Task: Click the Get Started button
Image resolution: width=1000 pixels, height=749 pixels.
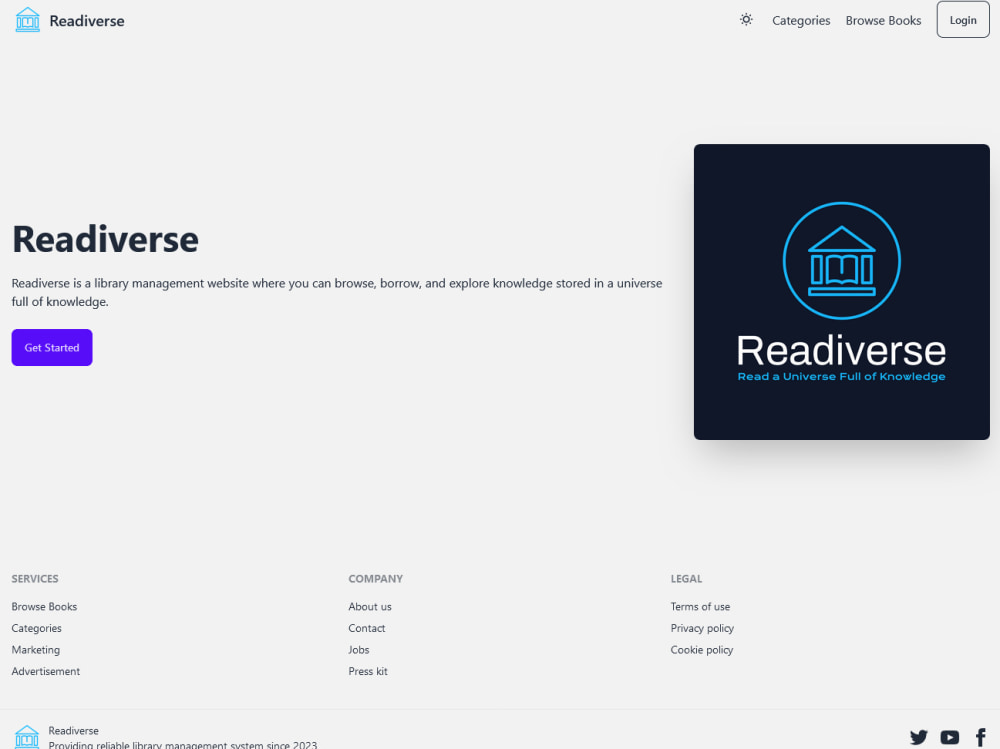Action: [51, 347]
